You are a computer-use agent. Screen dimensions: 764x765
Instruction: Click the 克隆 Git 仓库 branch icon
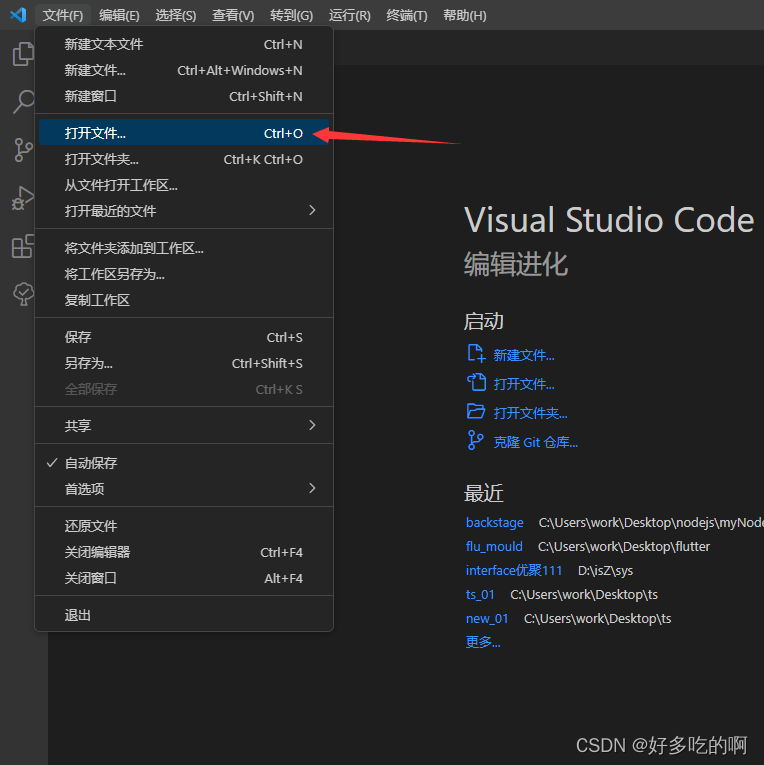click(x=476, y=441)
